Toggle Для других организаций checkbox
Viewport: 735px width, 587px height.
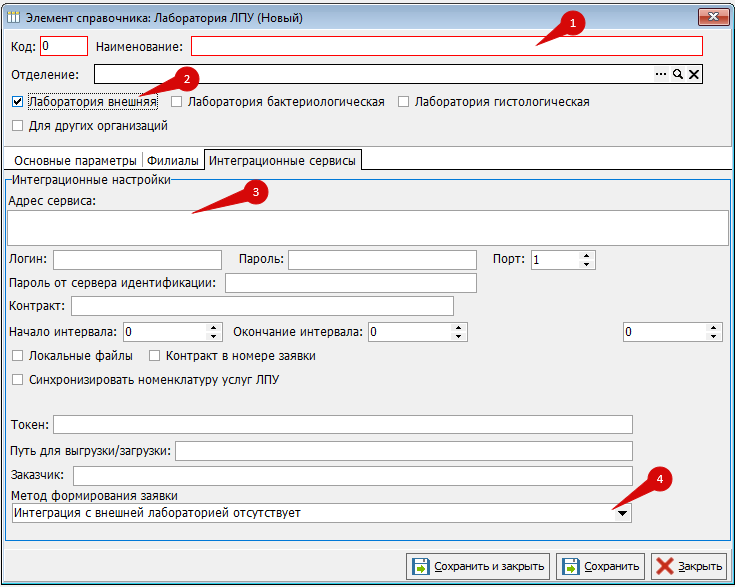tap(18, 126)
